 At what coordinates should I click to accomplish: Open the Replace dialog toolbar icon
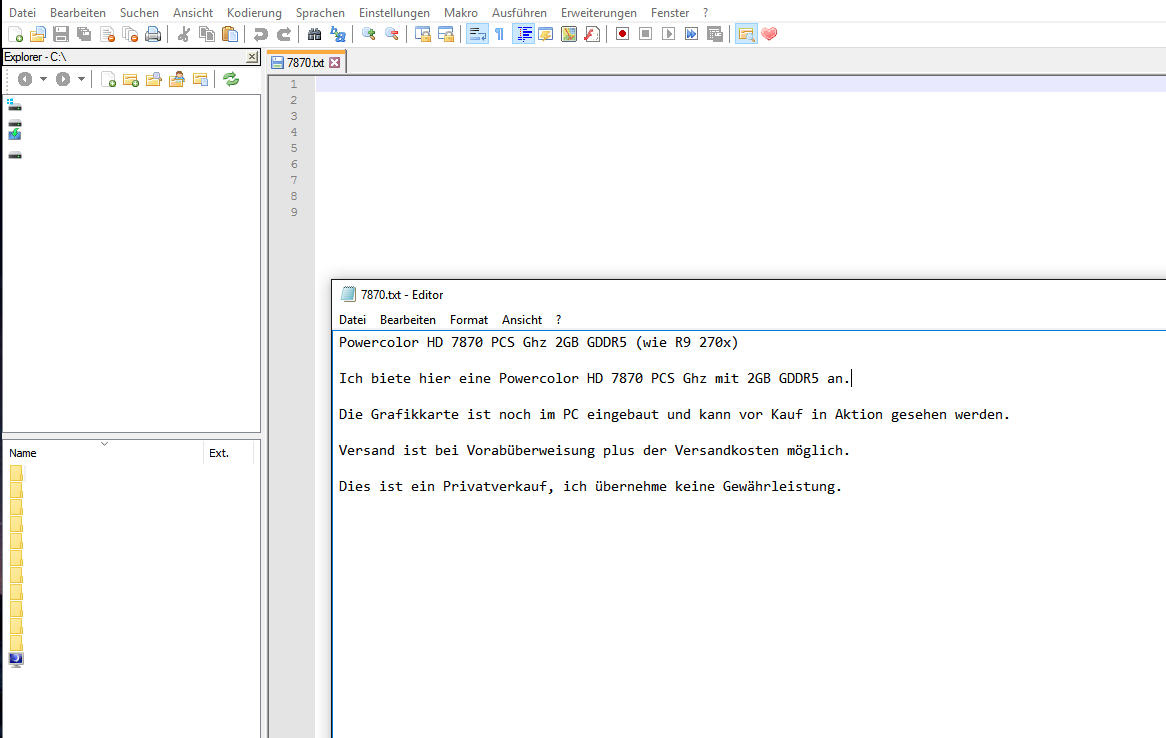click(338, 34)
